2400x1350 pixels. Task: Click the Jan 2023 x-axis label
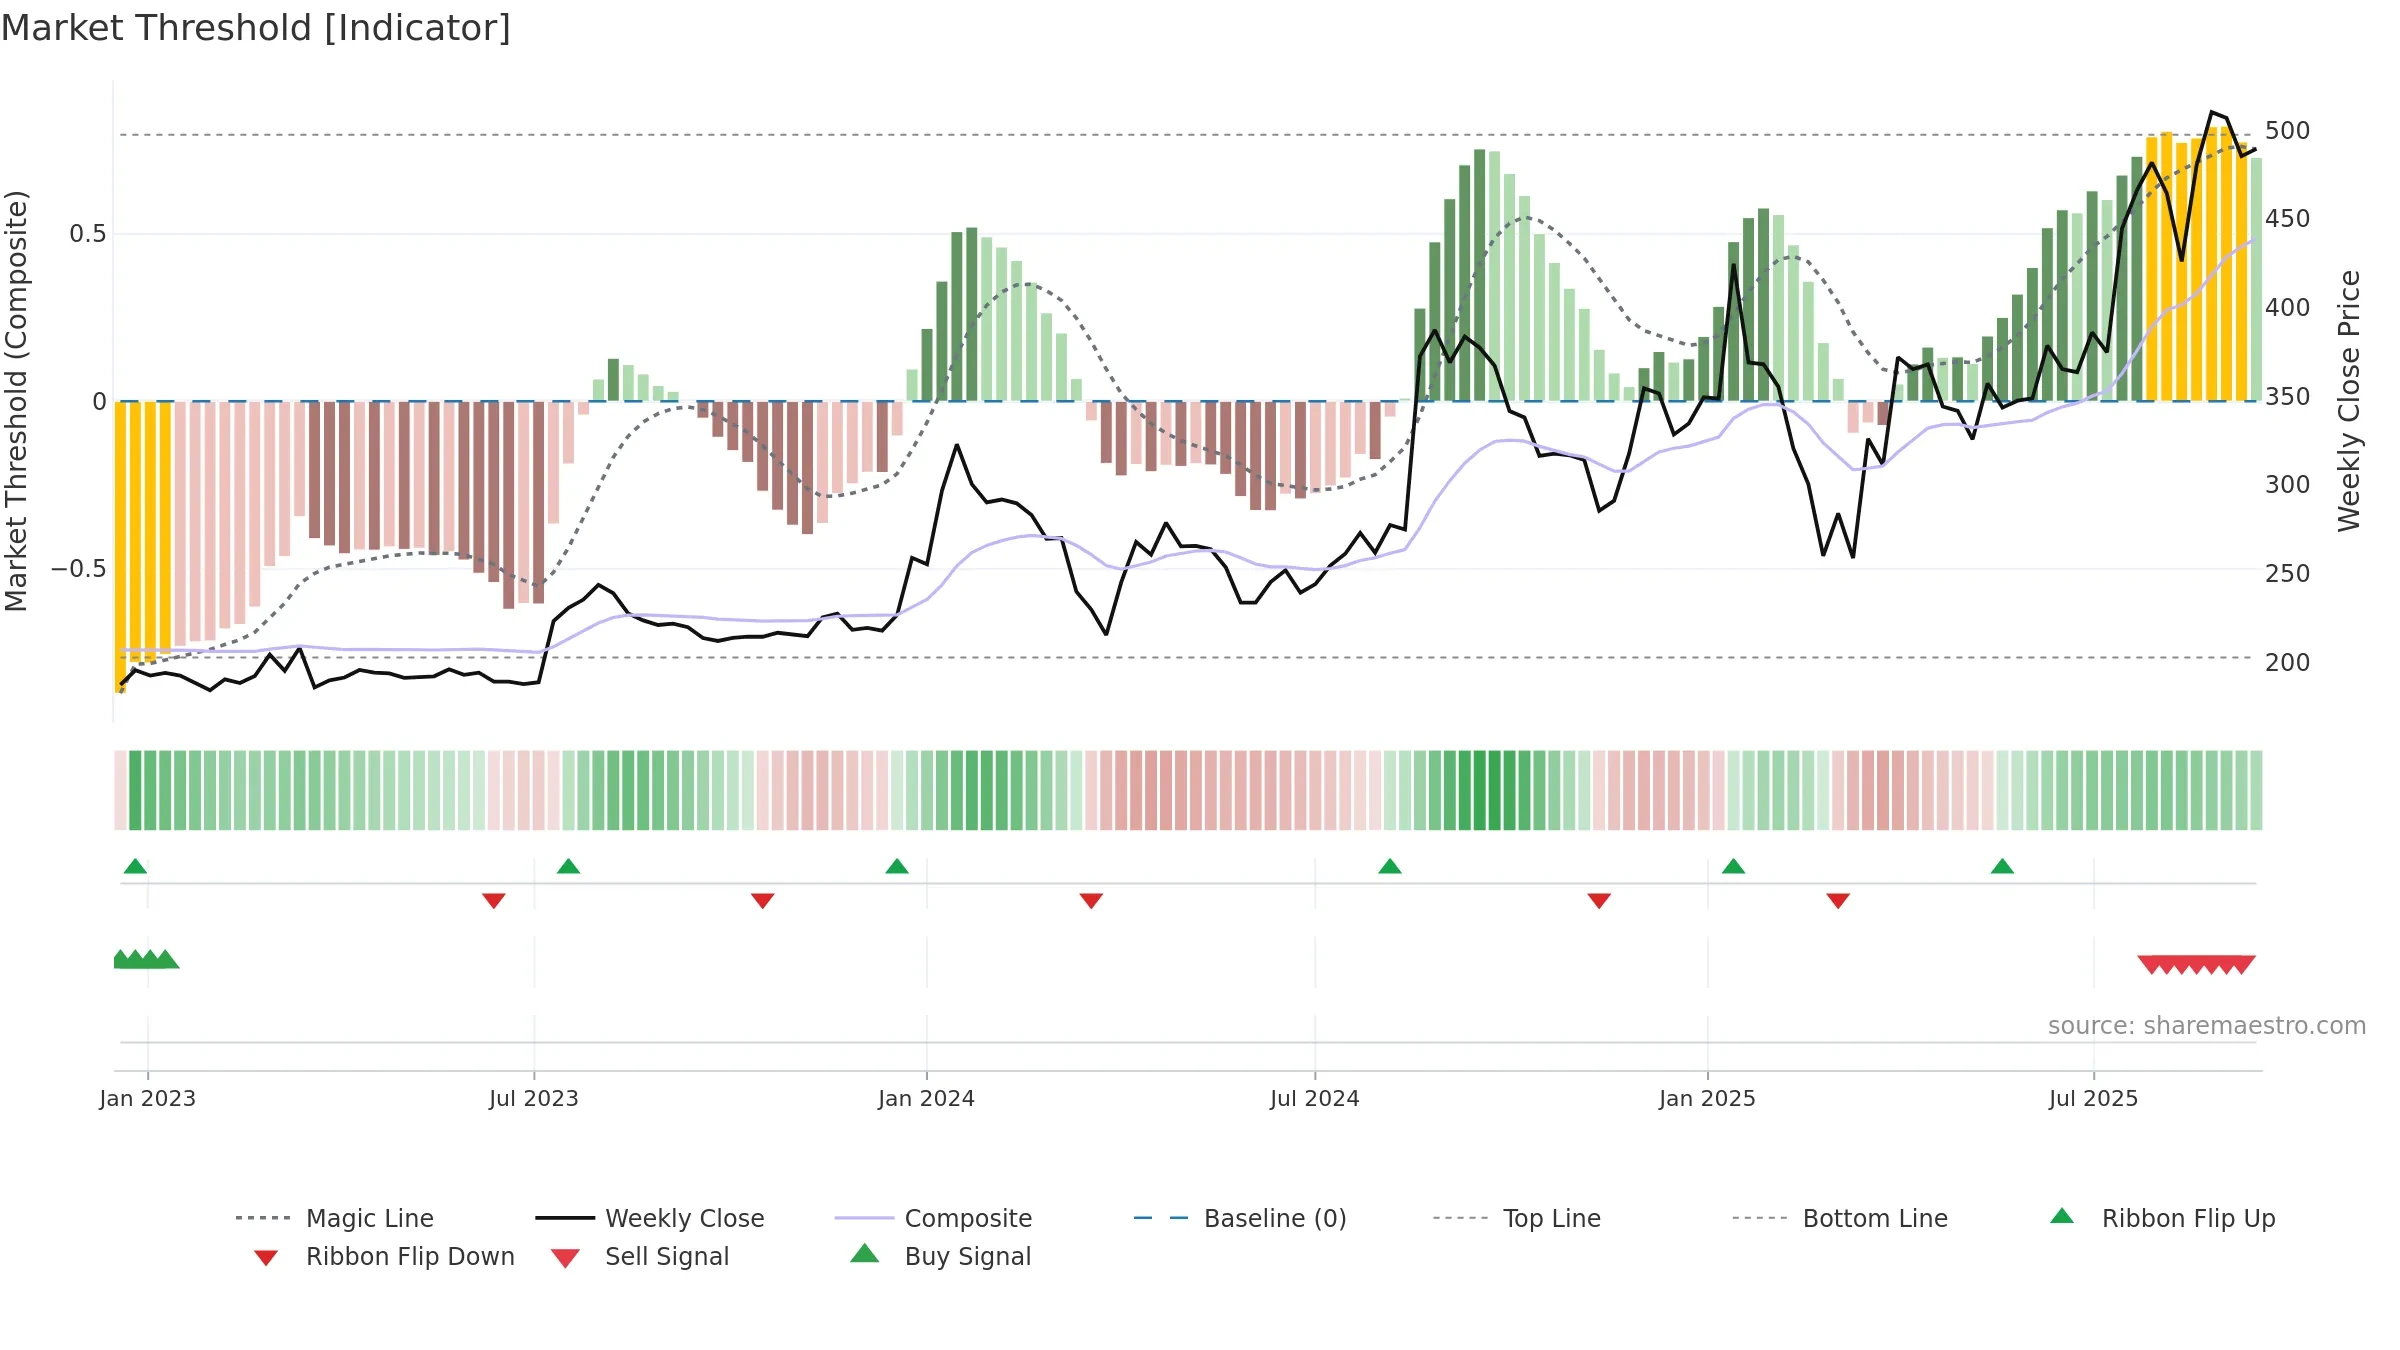click(x=148, y=1098)
